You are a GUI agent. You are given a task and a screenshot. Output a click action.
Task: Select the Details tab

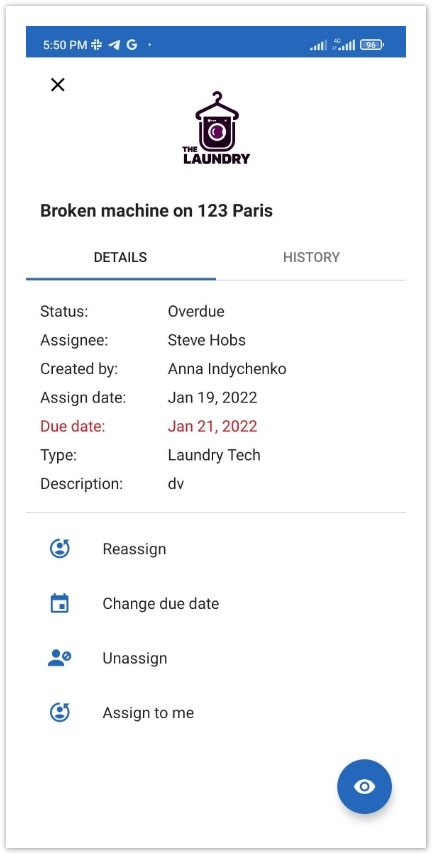(x=120, y=257)
